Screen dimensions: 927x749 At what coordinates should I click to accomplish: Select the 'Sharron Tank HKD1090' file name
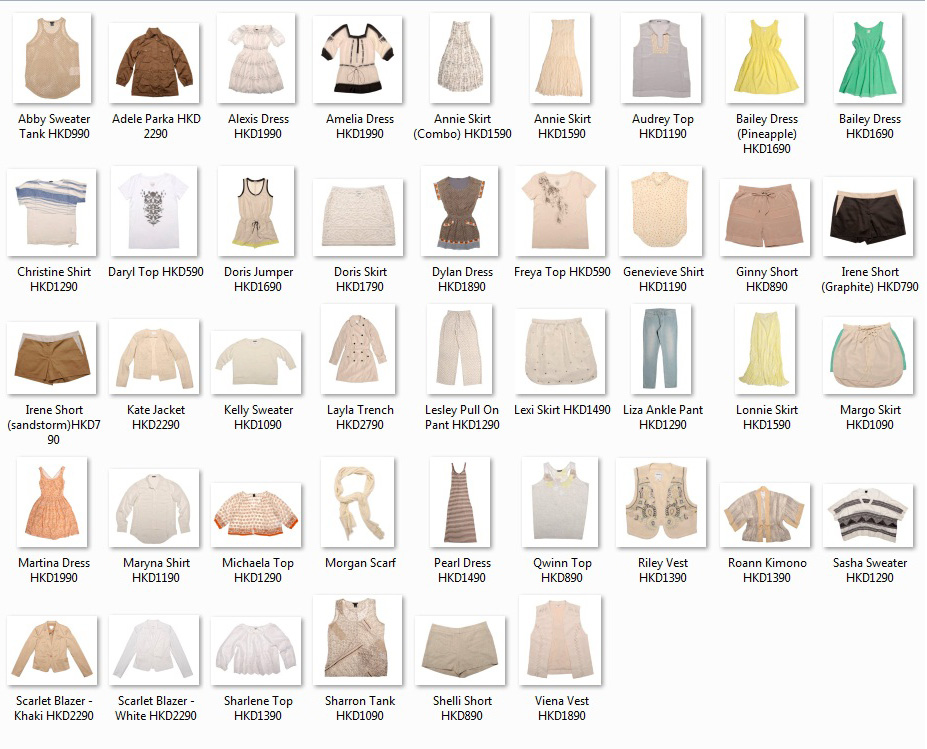click(x=360, y=708)
